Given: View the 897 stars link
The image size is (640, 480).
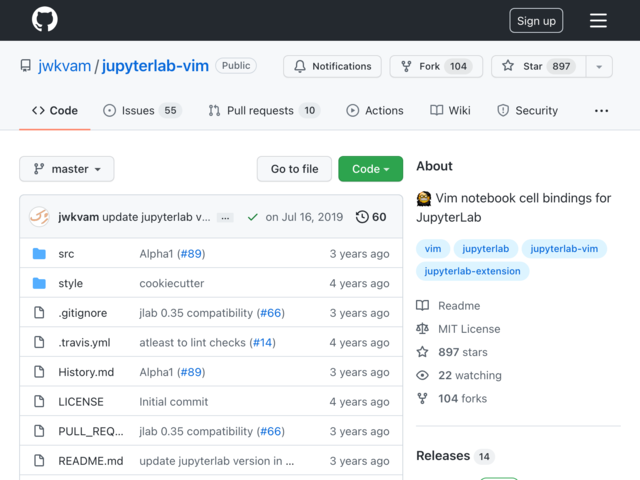Looking at the screenshot, I should (x=452, y=352).
